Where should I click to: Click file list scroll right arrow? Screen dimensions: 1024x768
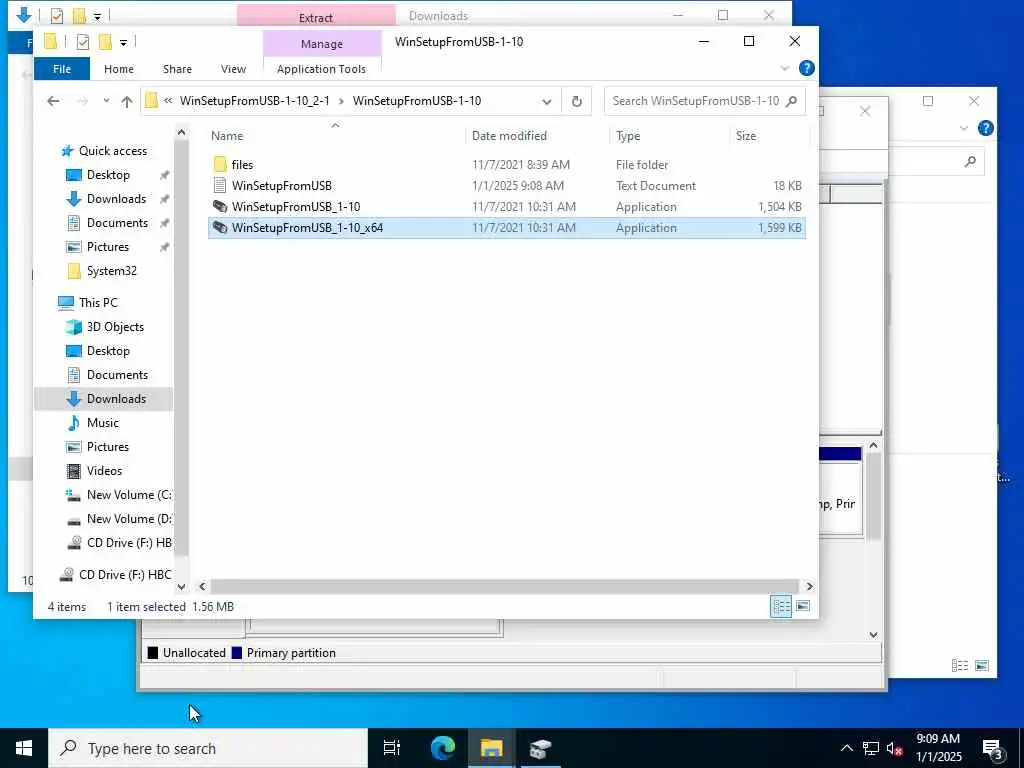click(809, 586)
